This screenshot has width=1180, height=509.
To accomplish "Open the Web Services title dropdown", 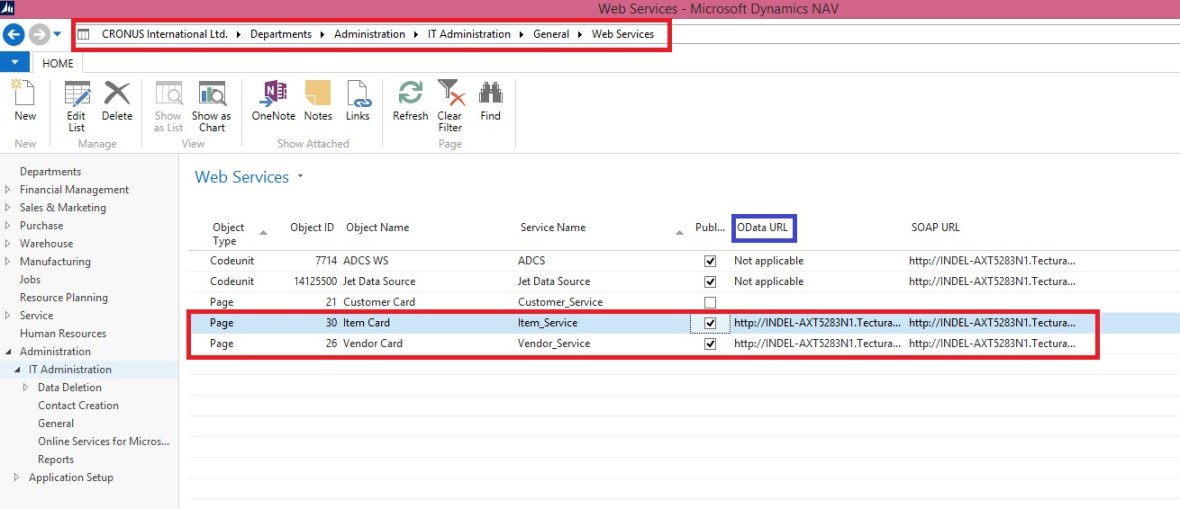I will 300,176.
